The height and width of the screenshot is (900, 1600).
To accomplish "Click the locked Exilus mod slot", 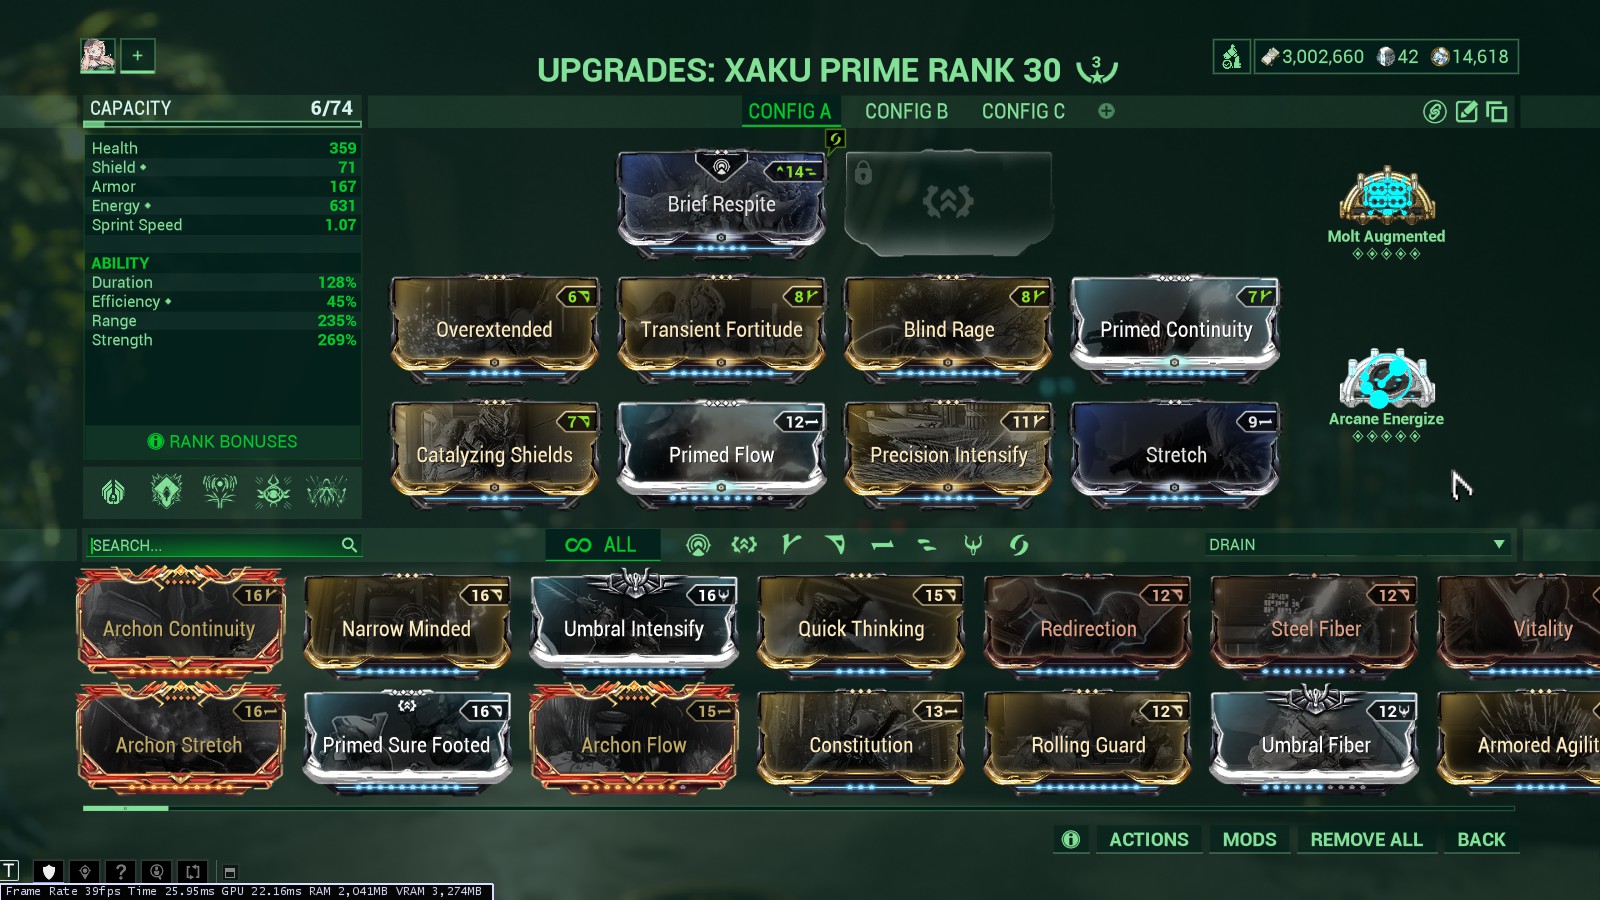I will click(x=948, y=202).
